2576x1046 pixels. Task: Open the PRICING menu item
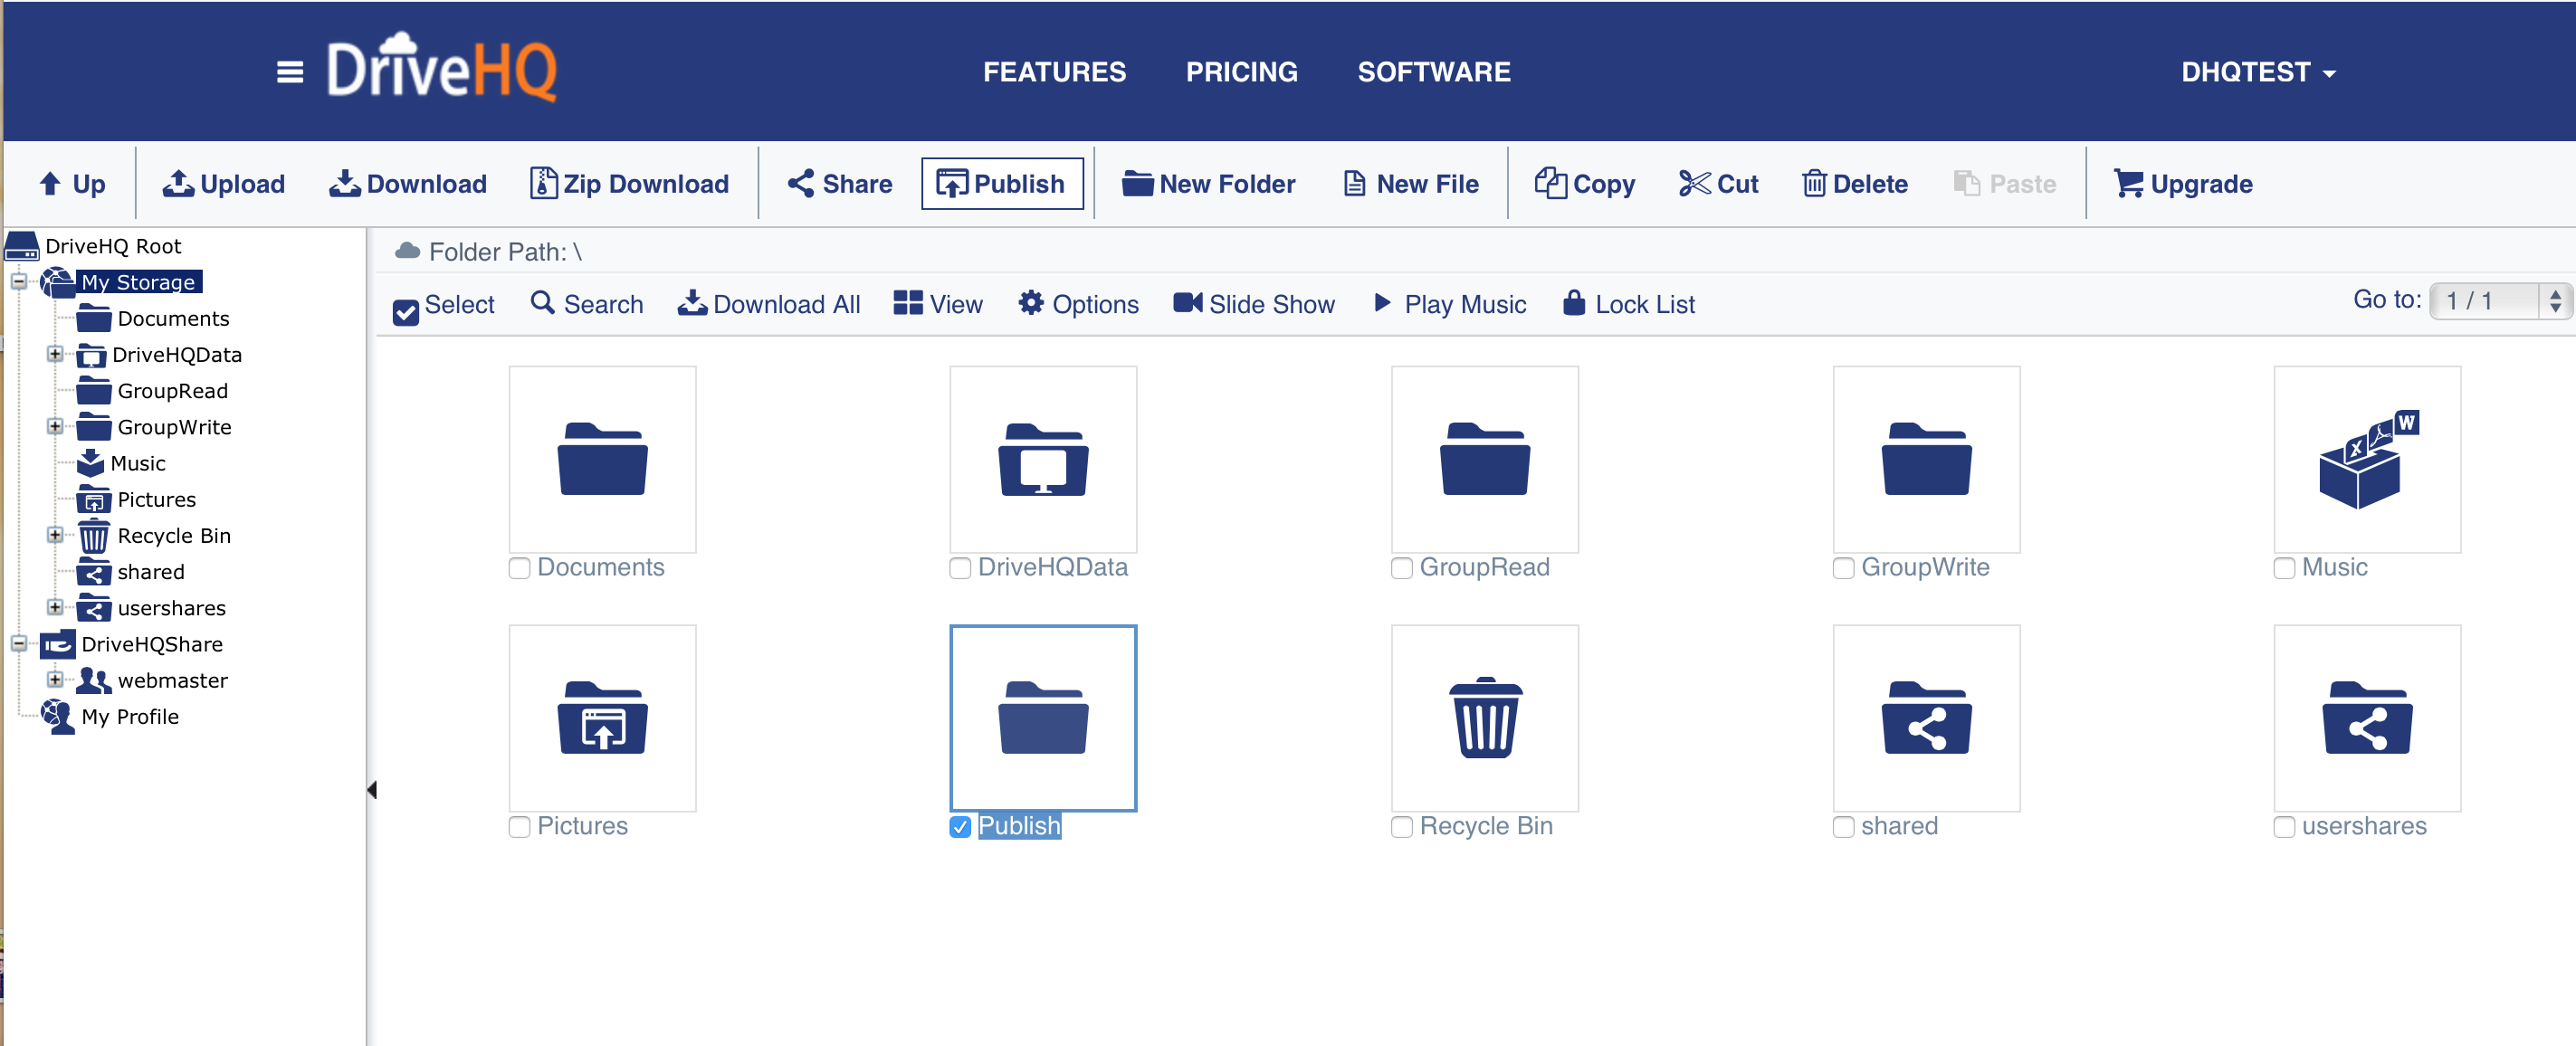(x=1240, y=72)
